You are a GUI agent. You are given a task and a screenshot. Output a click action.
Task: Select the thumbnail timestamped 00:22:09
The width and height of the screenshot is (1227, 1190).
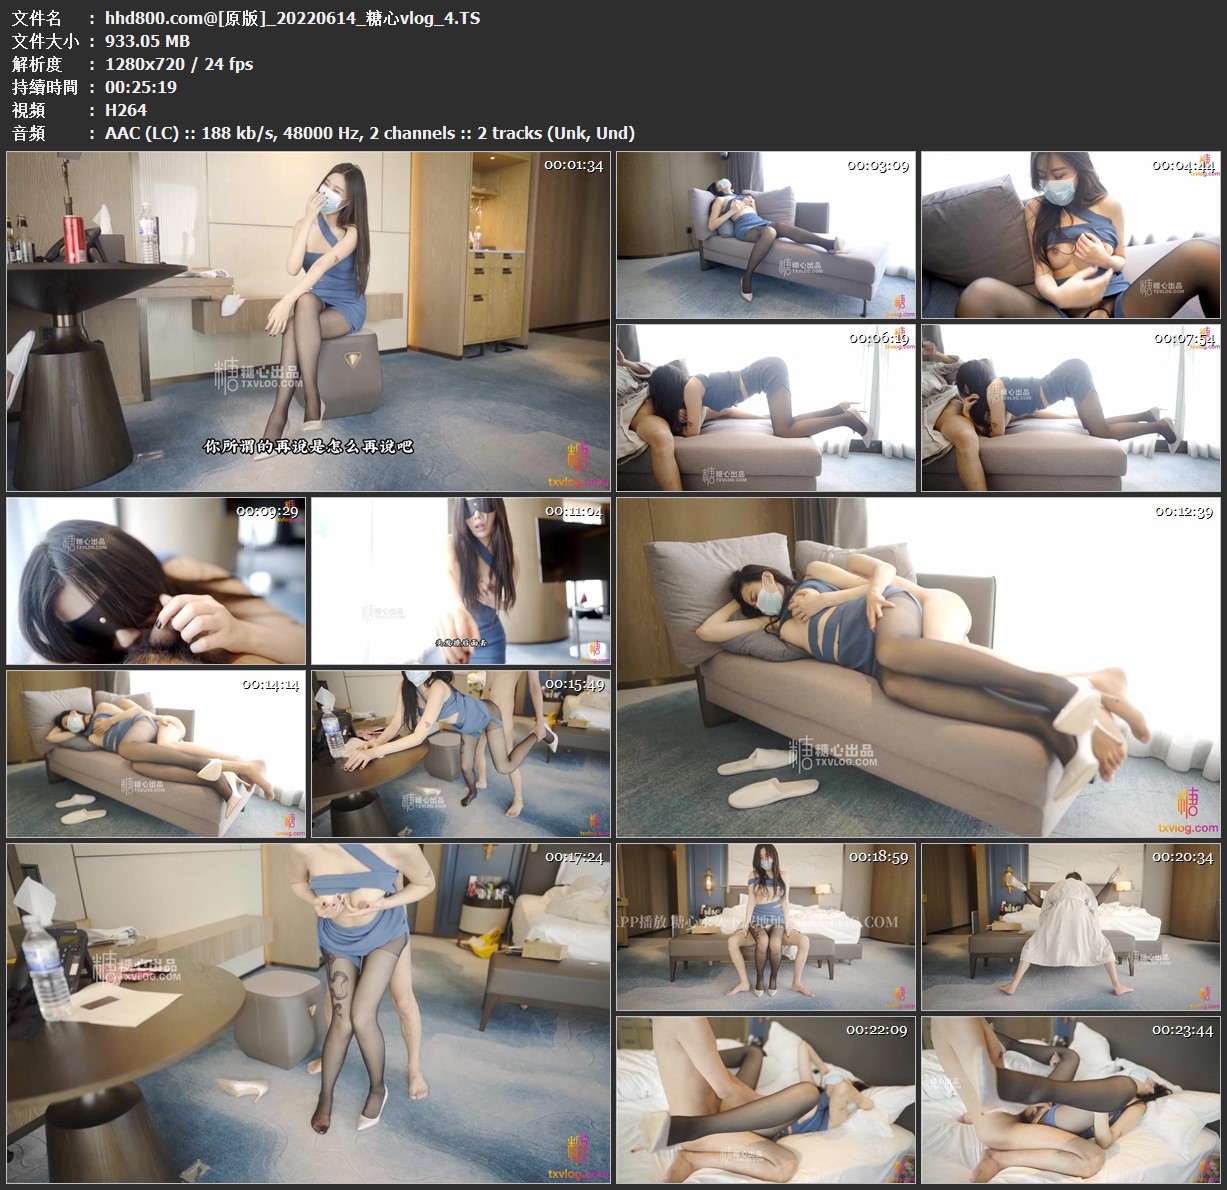pos(765,1099)
